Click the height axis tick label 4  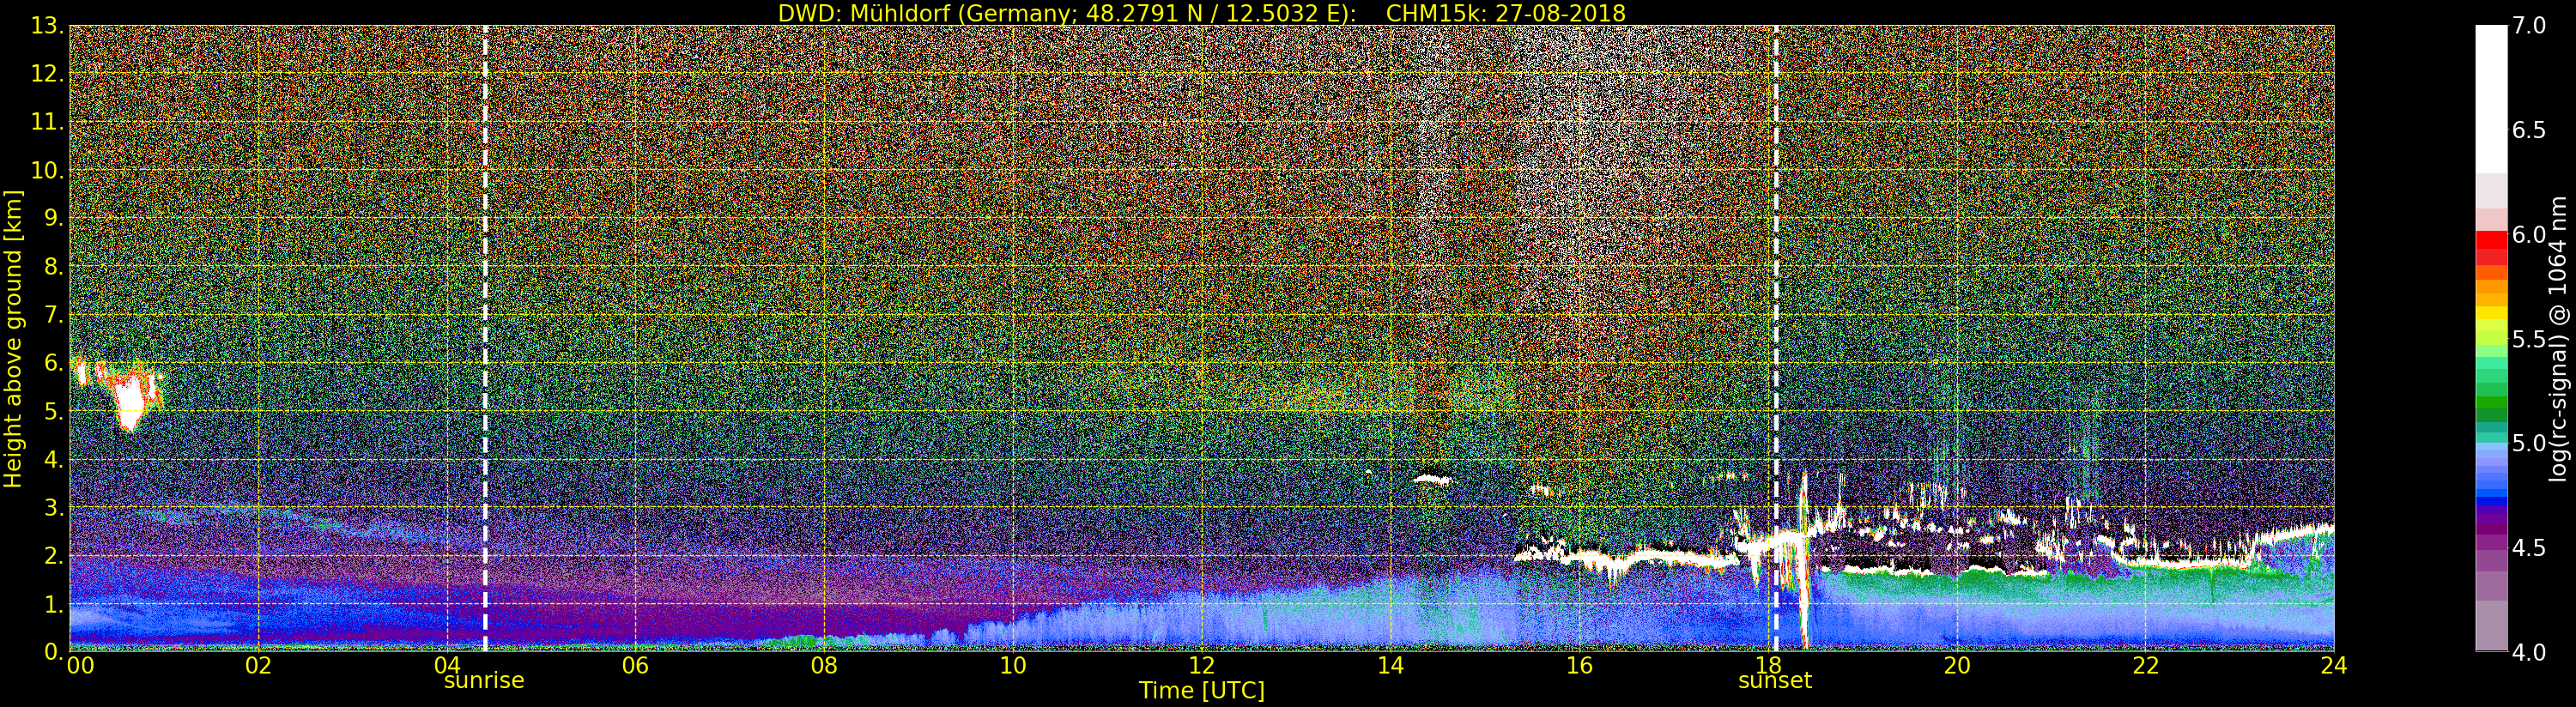(x=55, y=459)
